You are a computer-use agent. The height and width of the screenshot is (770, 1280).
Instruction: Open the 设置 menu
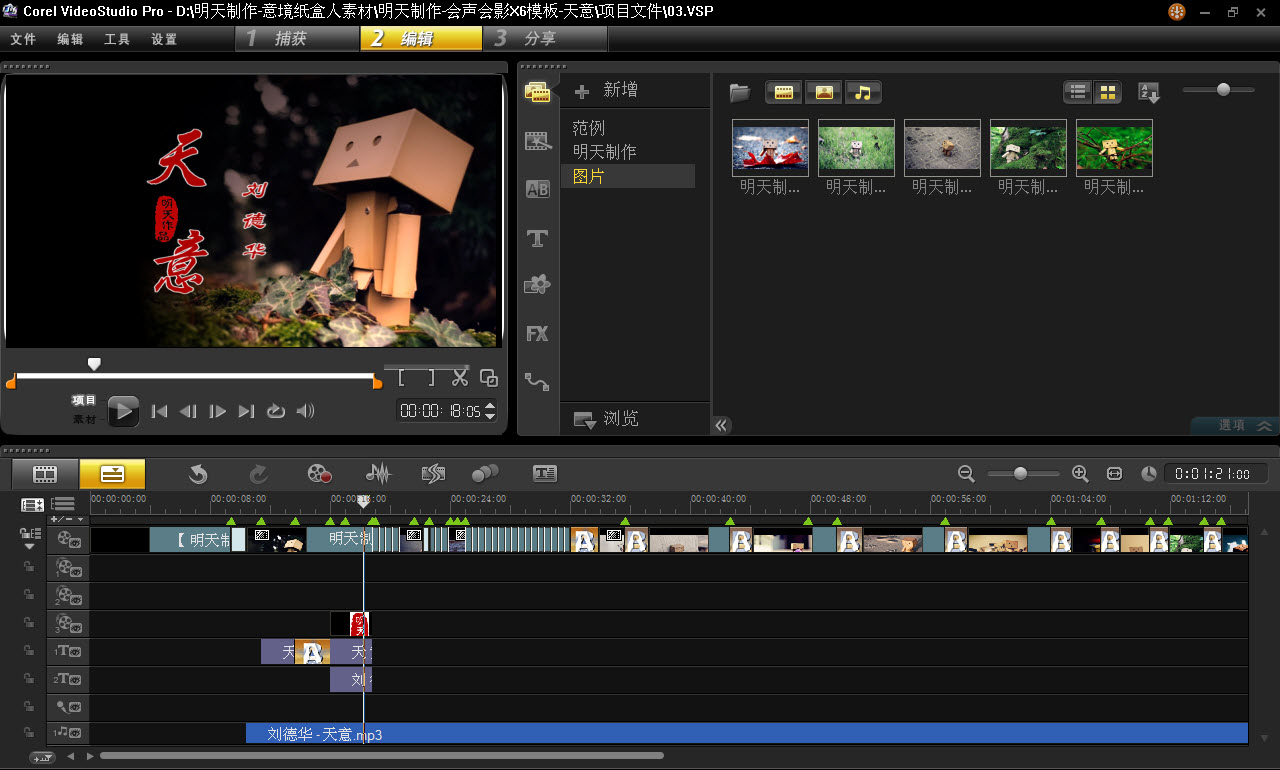(x=164, y=40)
